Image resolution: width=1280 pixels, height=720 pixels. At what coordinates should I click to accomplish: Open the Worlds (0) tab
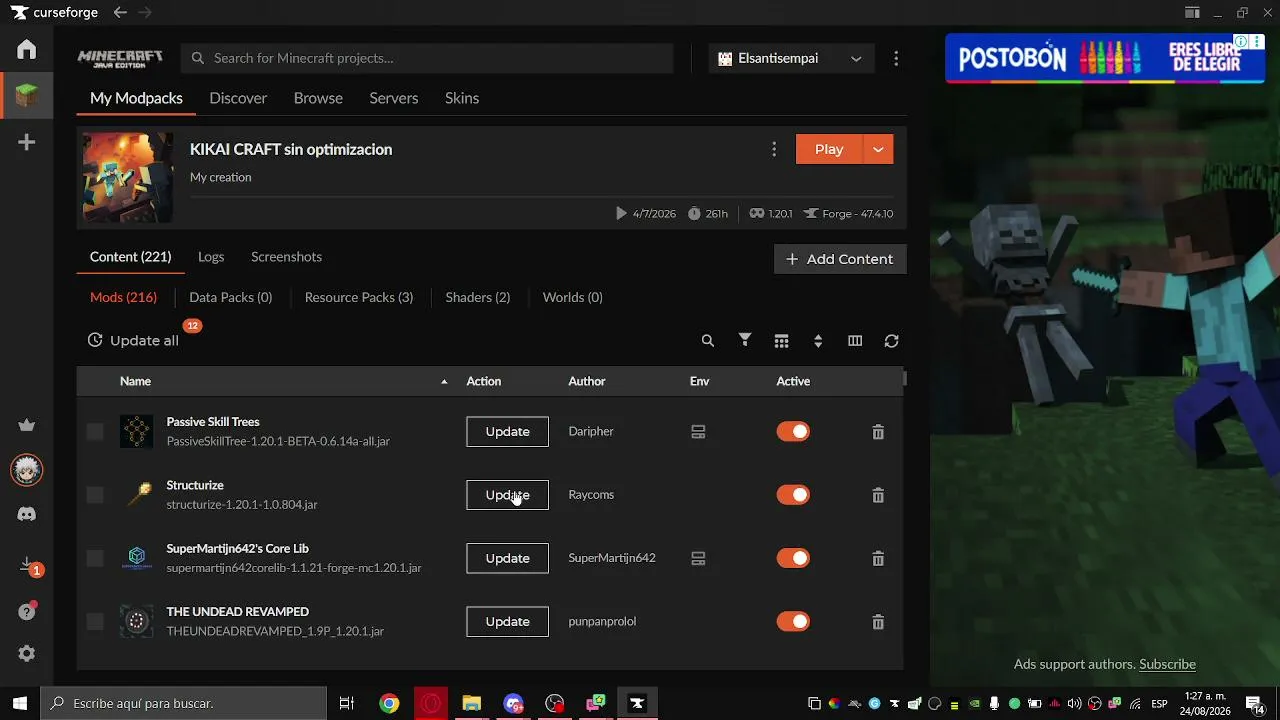[x=572, y=297]
